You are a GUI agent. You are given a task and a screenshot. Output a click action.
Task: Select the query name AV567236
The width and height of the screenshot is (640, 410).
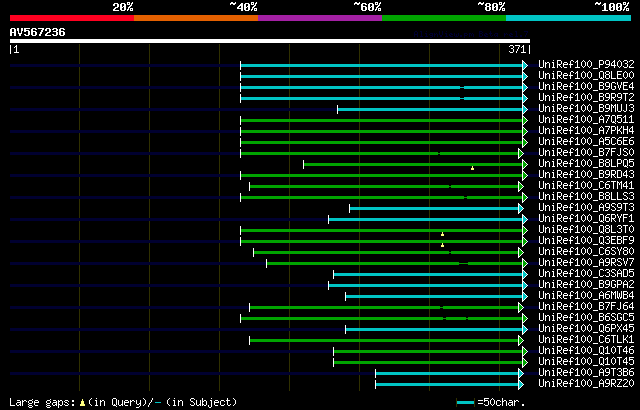(38, 32)
